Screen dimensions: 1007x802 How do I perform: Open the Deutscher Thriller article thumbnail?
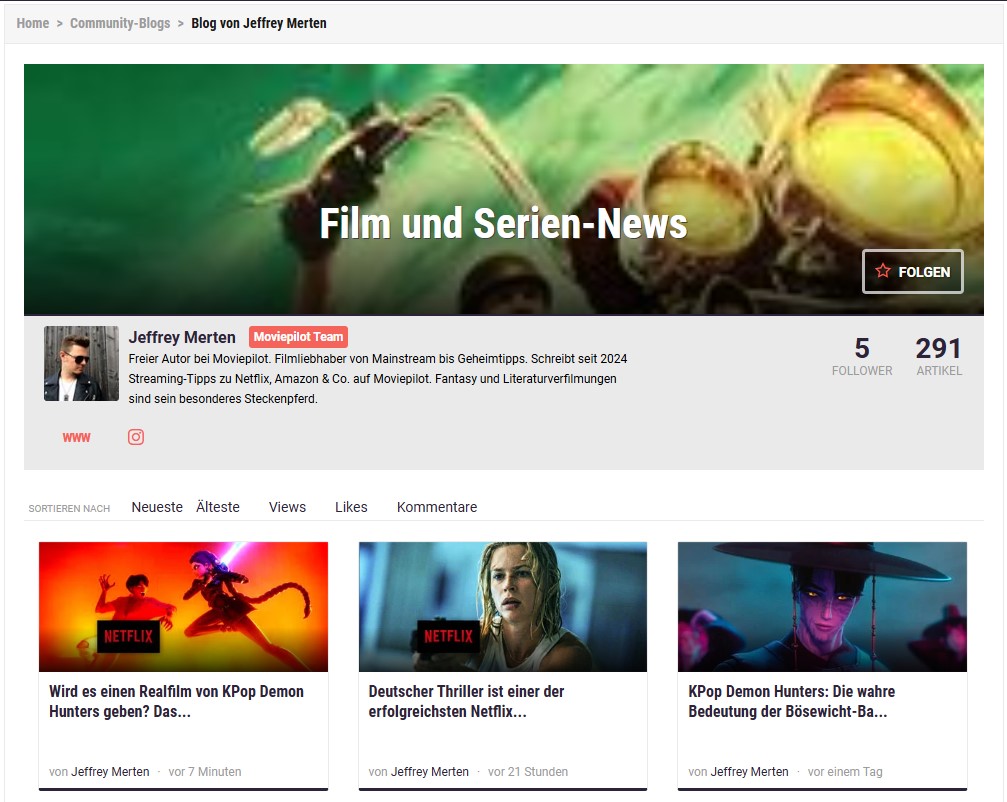(x=502, y=606)
